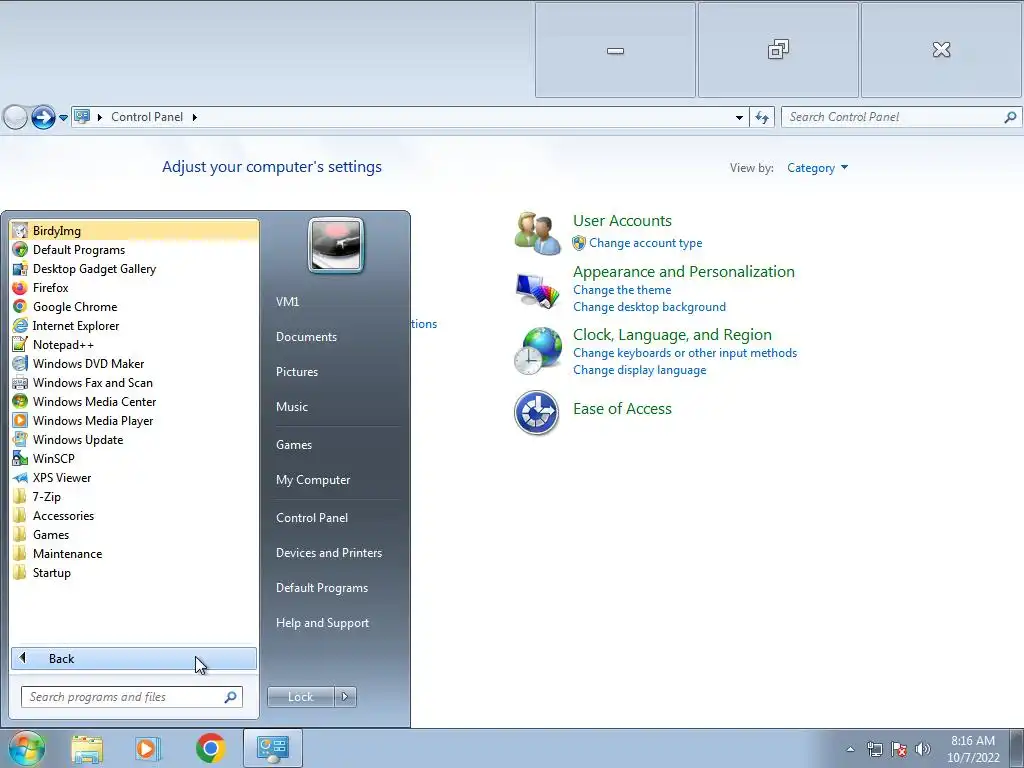Click the Search programs and files field
1024x768 pixels.
(x=132, y=697)
